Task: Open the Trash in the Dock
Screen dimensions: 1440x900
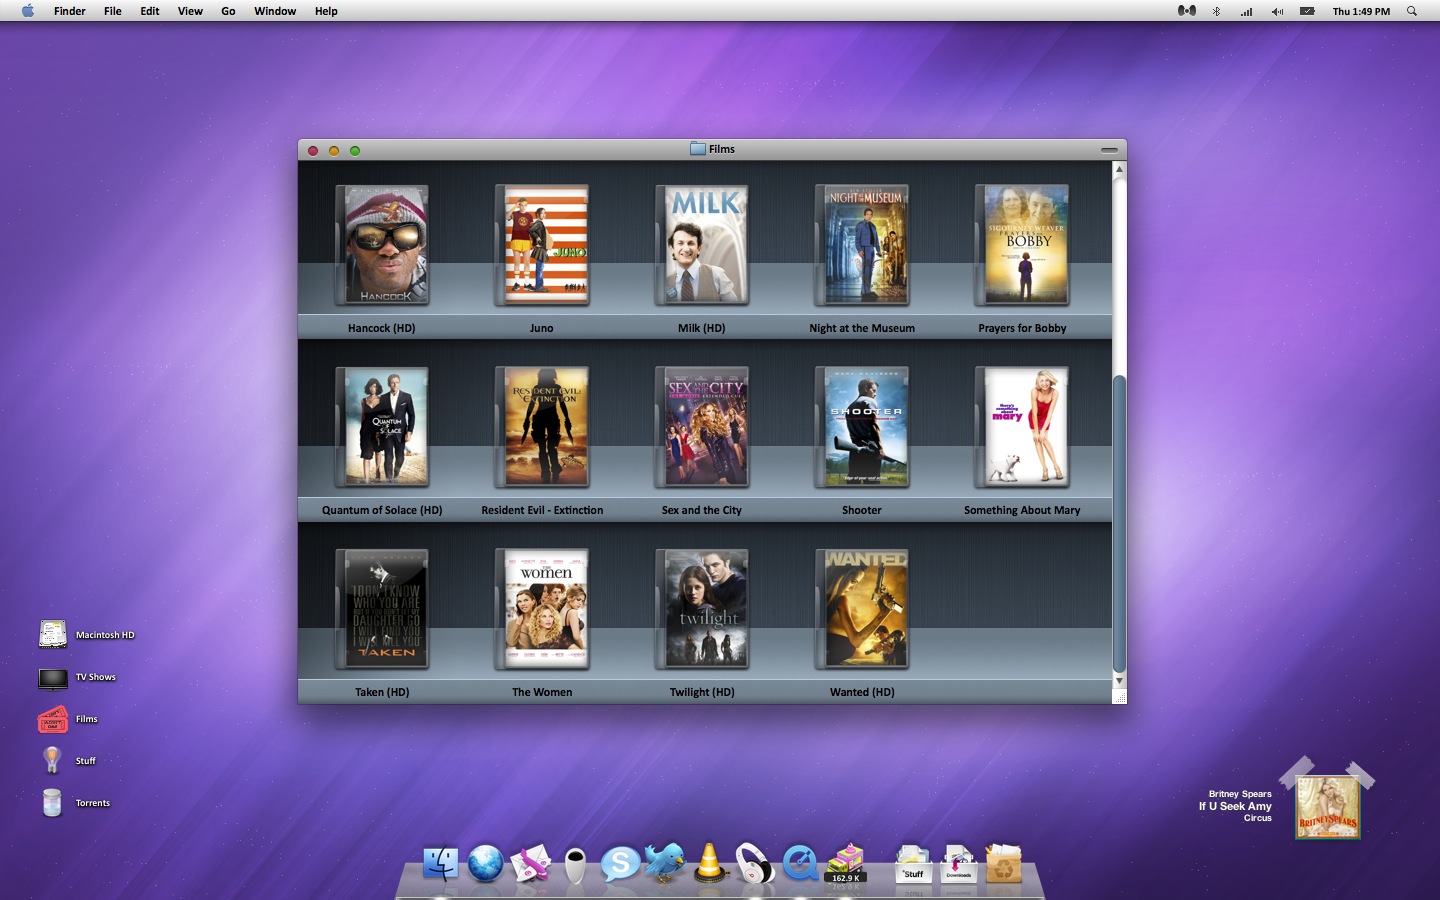Action: [1004, 864]
